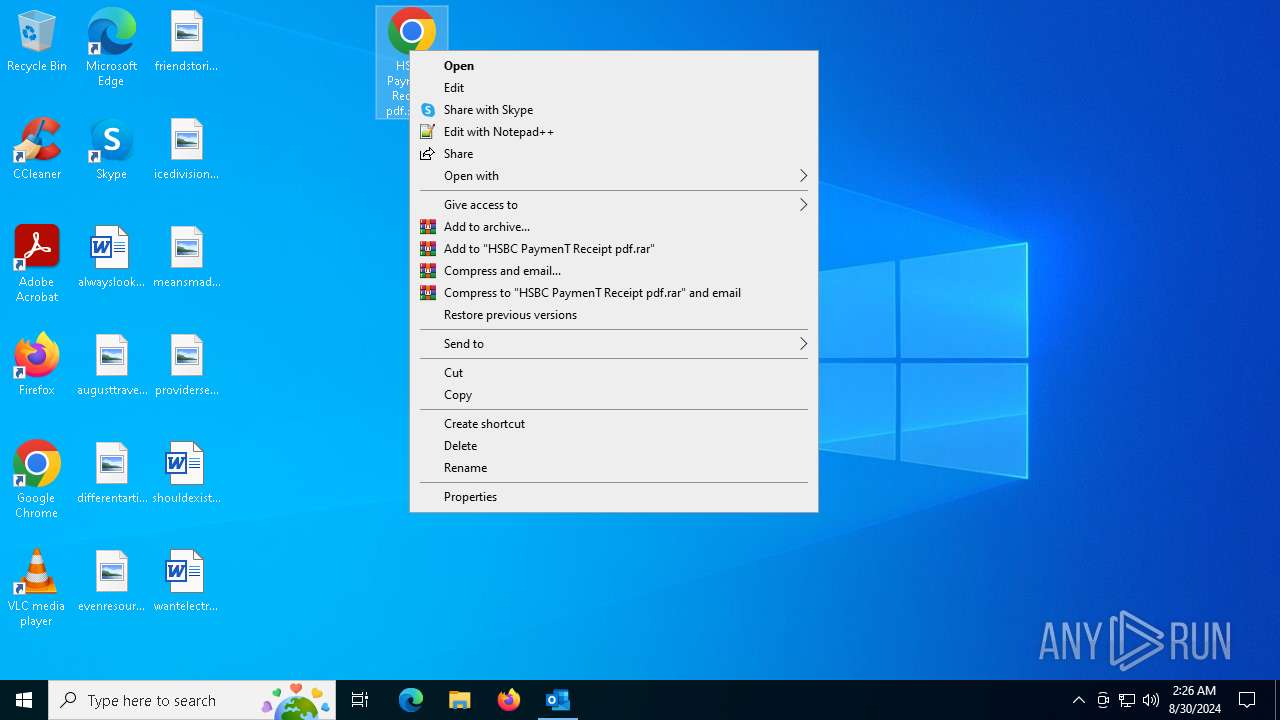Choose Delete in the context menu

[614, 446]
